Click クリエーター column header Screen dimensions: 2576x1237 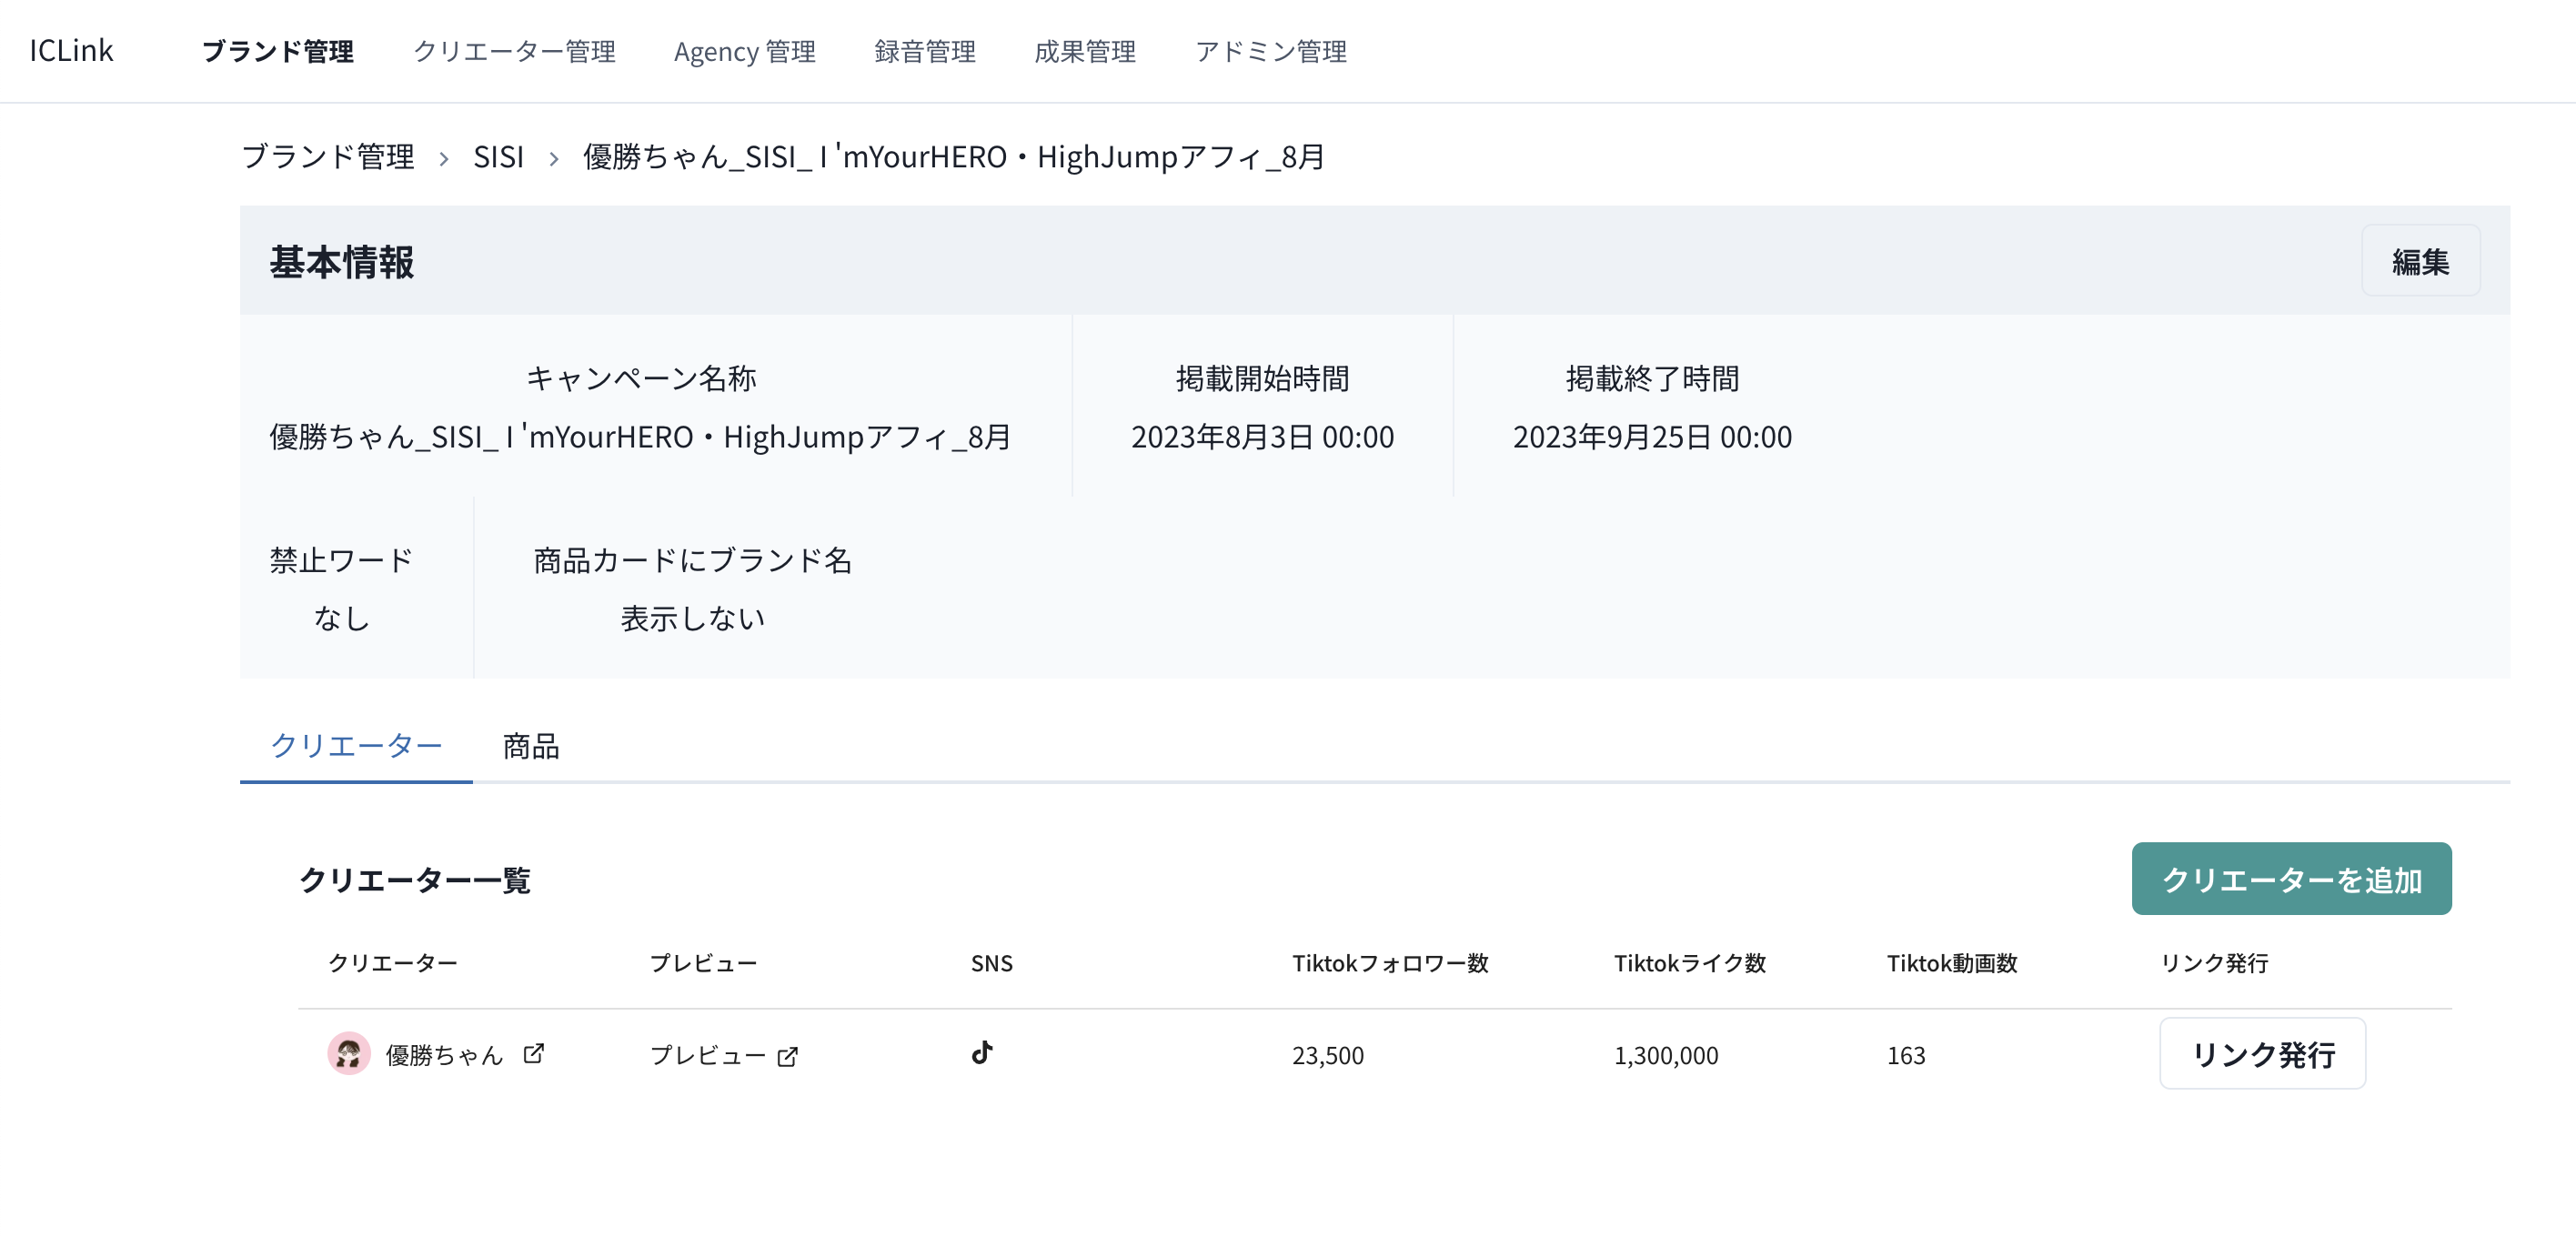(x=393, y=963)
